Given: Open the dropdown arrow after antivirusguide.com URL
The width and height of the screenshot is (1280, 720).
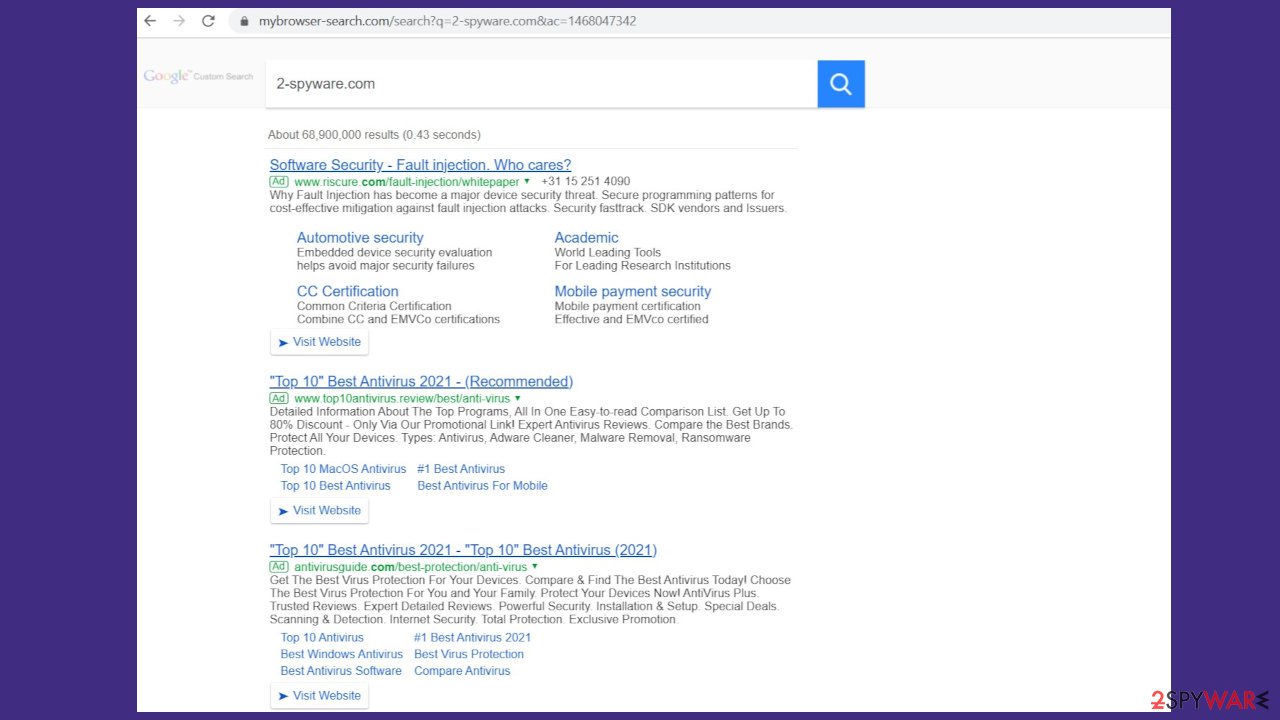Looking at the screenshot, I should (x=535, y=567).
